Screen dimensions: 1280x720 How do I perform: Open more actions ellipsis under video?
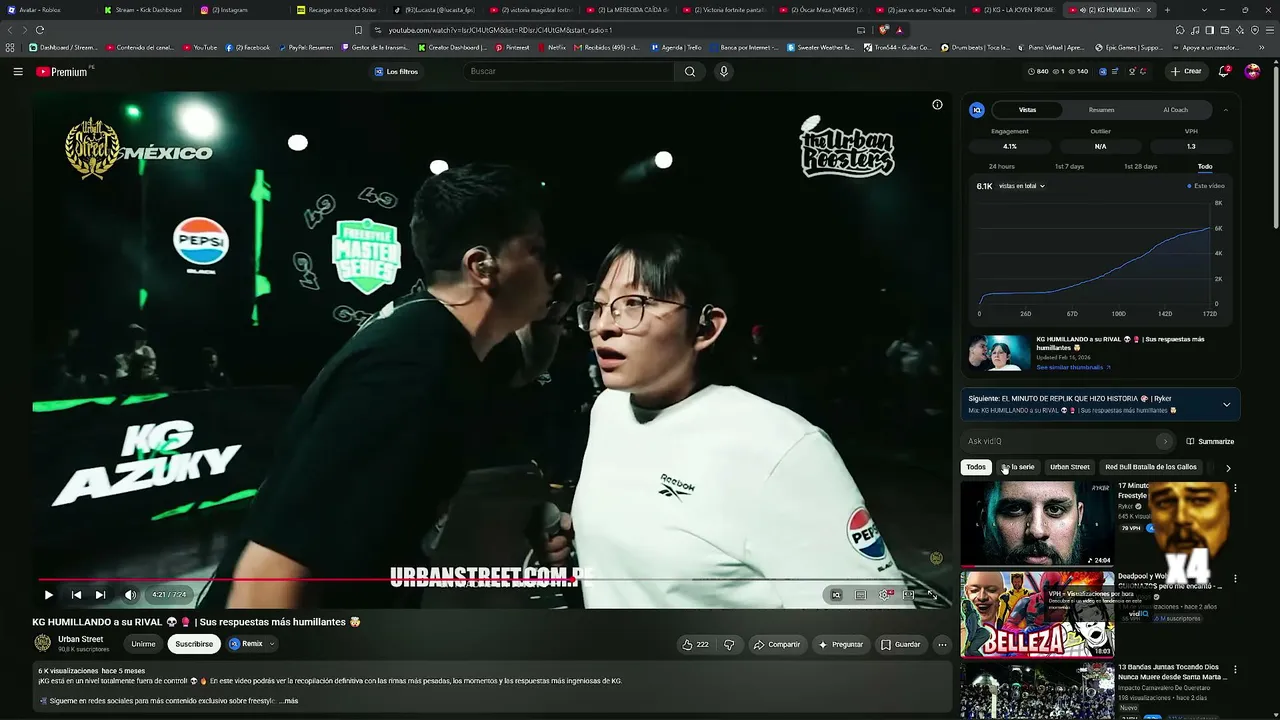coord(942,645)
